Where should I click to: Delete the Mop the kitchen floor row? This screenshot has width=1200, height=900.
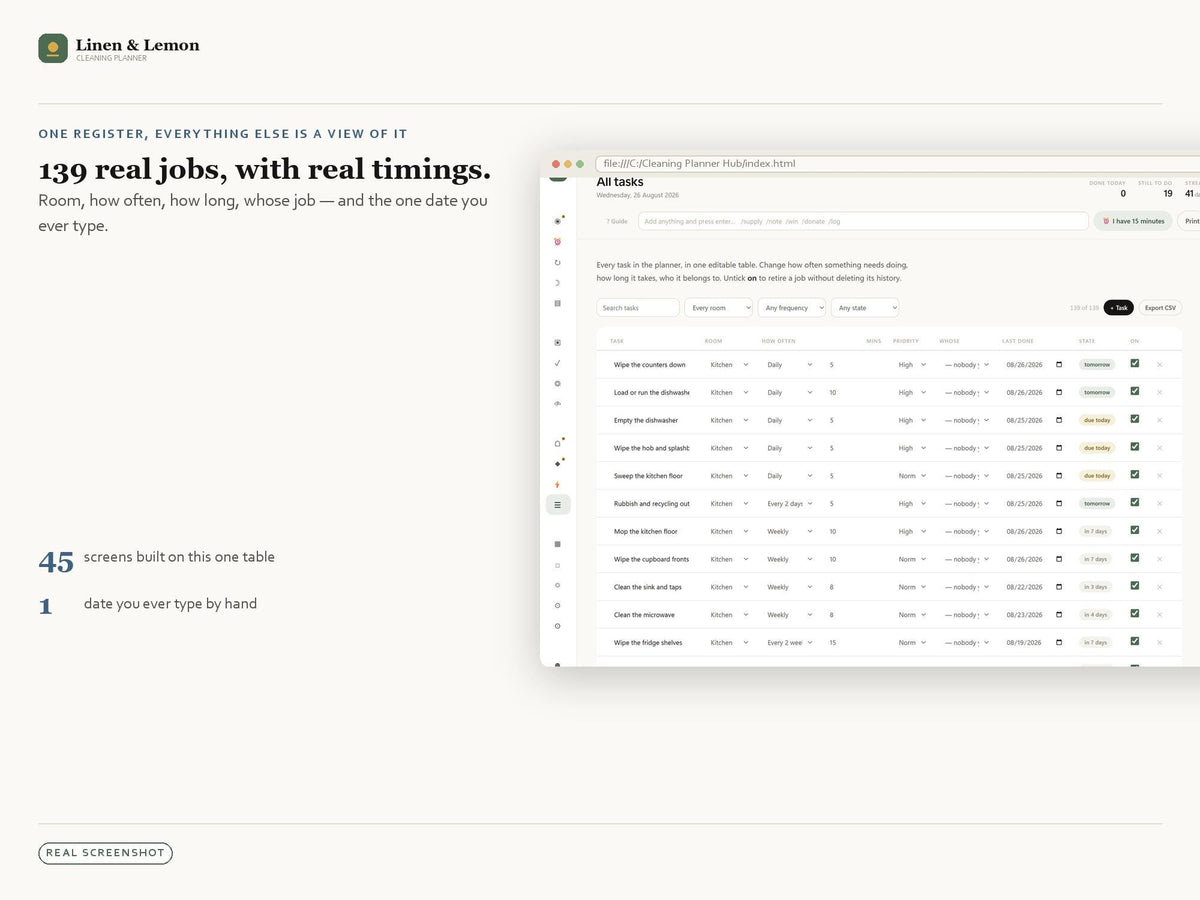click(1159, 531)
